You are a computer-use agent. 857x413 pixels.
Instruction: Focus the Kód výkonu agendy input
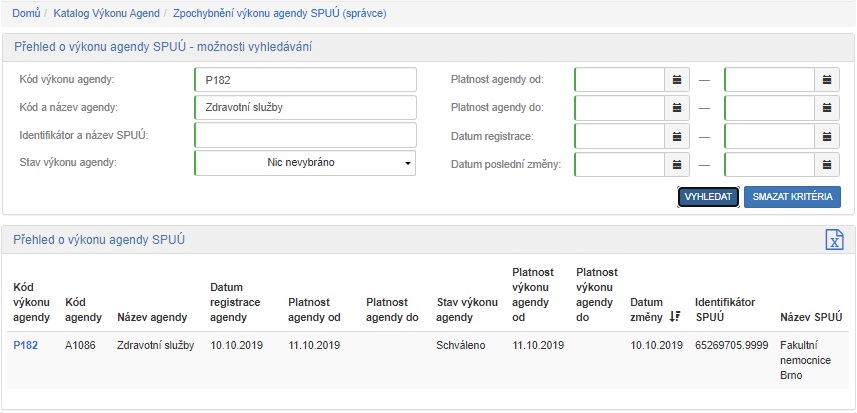click(305, 79)
